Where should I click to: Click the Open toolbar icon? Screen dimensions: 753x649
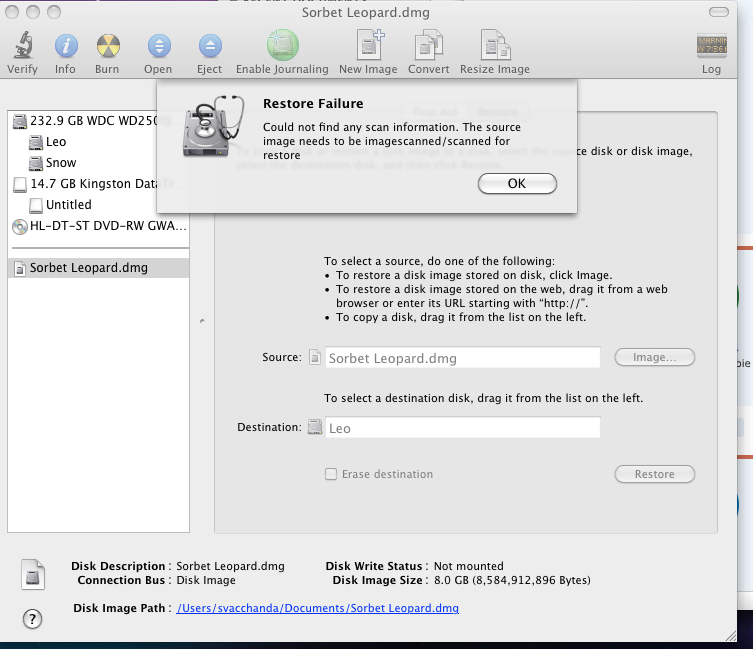click(158, 46)
